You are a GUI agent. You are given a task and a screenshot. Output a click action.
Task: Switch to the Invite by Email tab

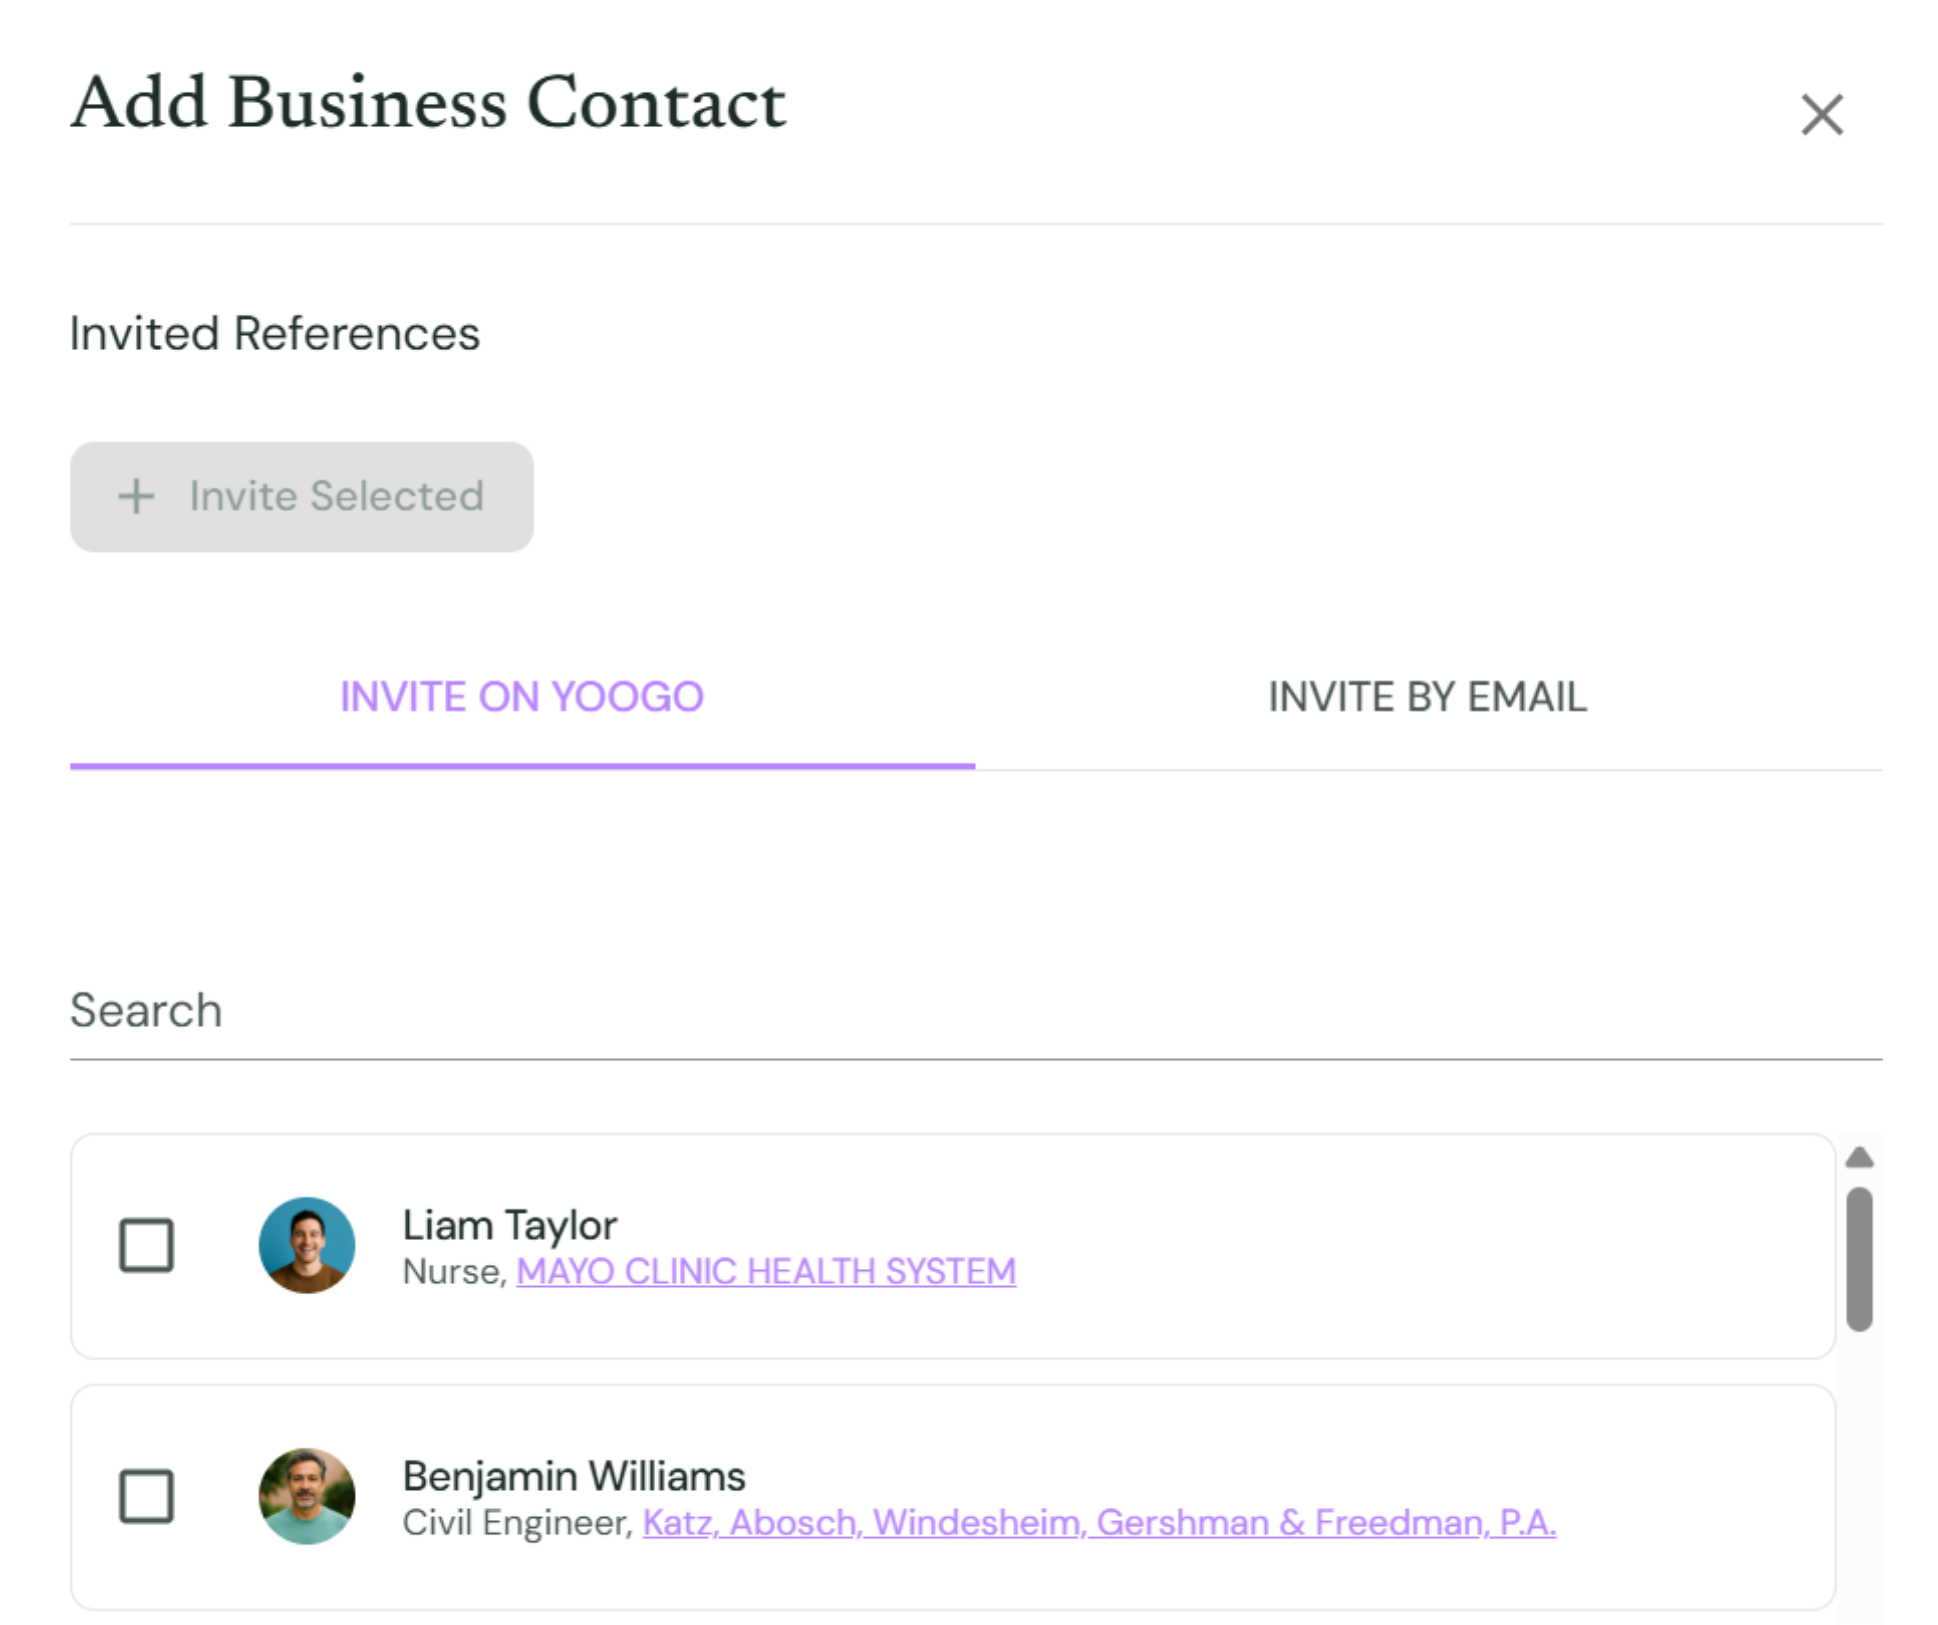click(1427, 697)
